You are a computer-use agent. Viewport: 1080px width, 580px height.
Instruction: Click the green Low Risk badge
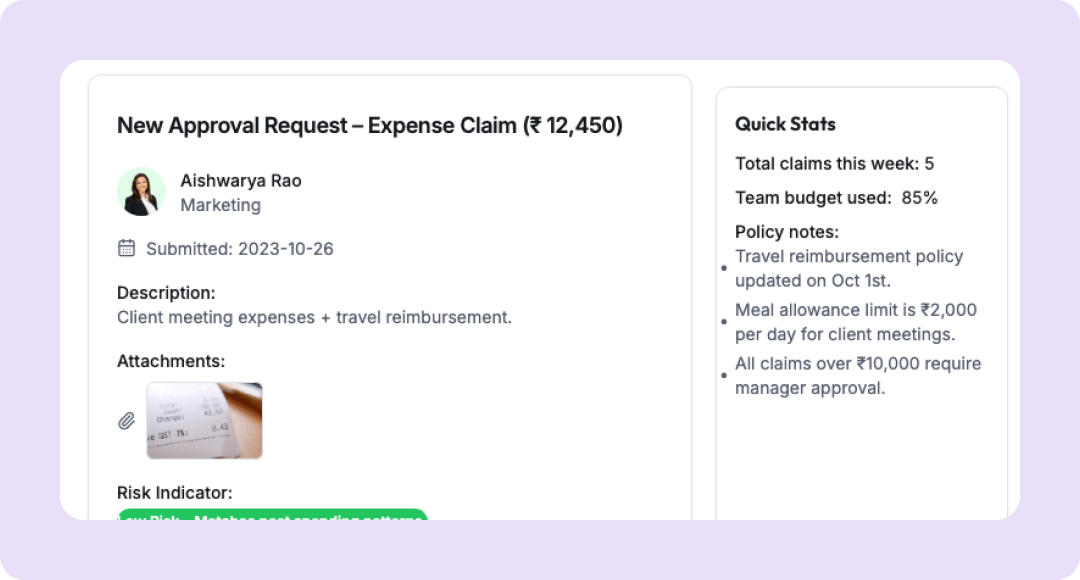(272, 515)
